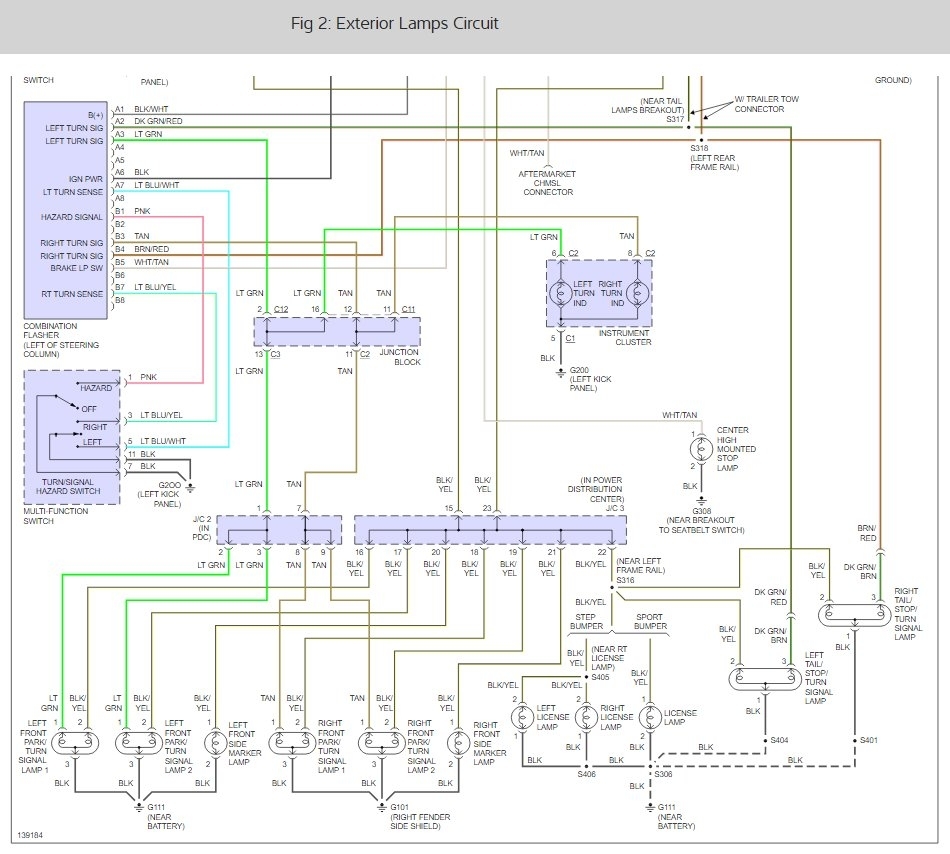Select the Combination Flasher module box
This screenshot has width=950, height=854.
click(65, 210)
